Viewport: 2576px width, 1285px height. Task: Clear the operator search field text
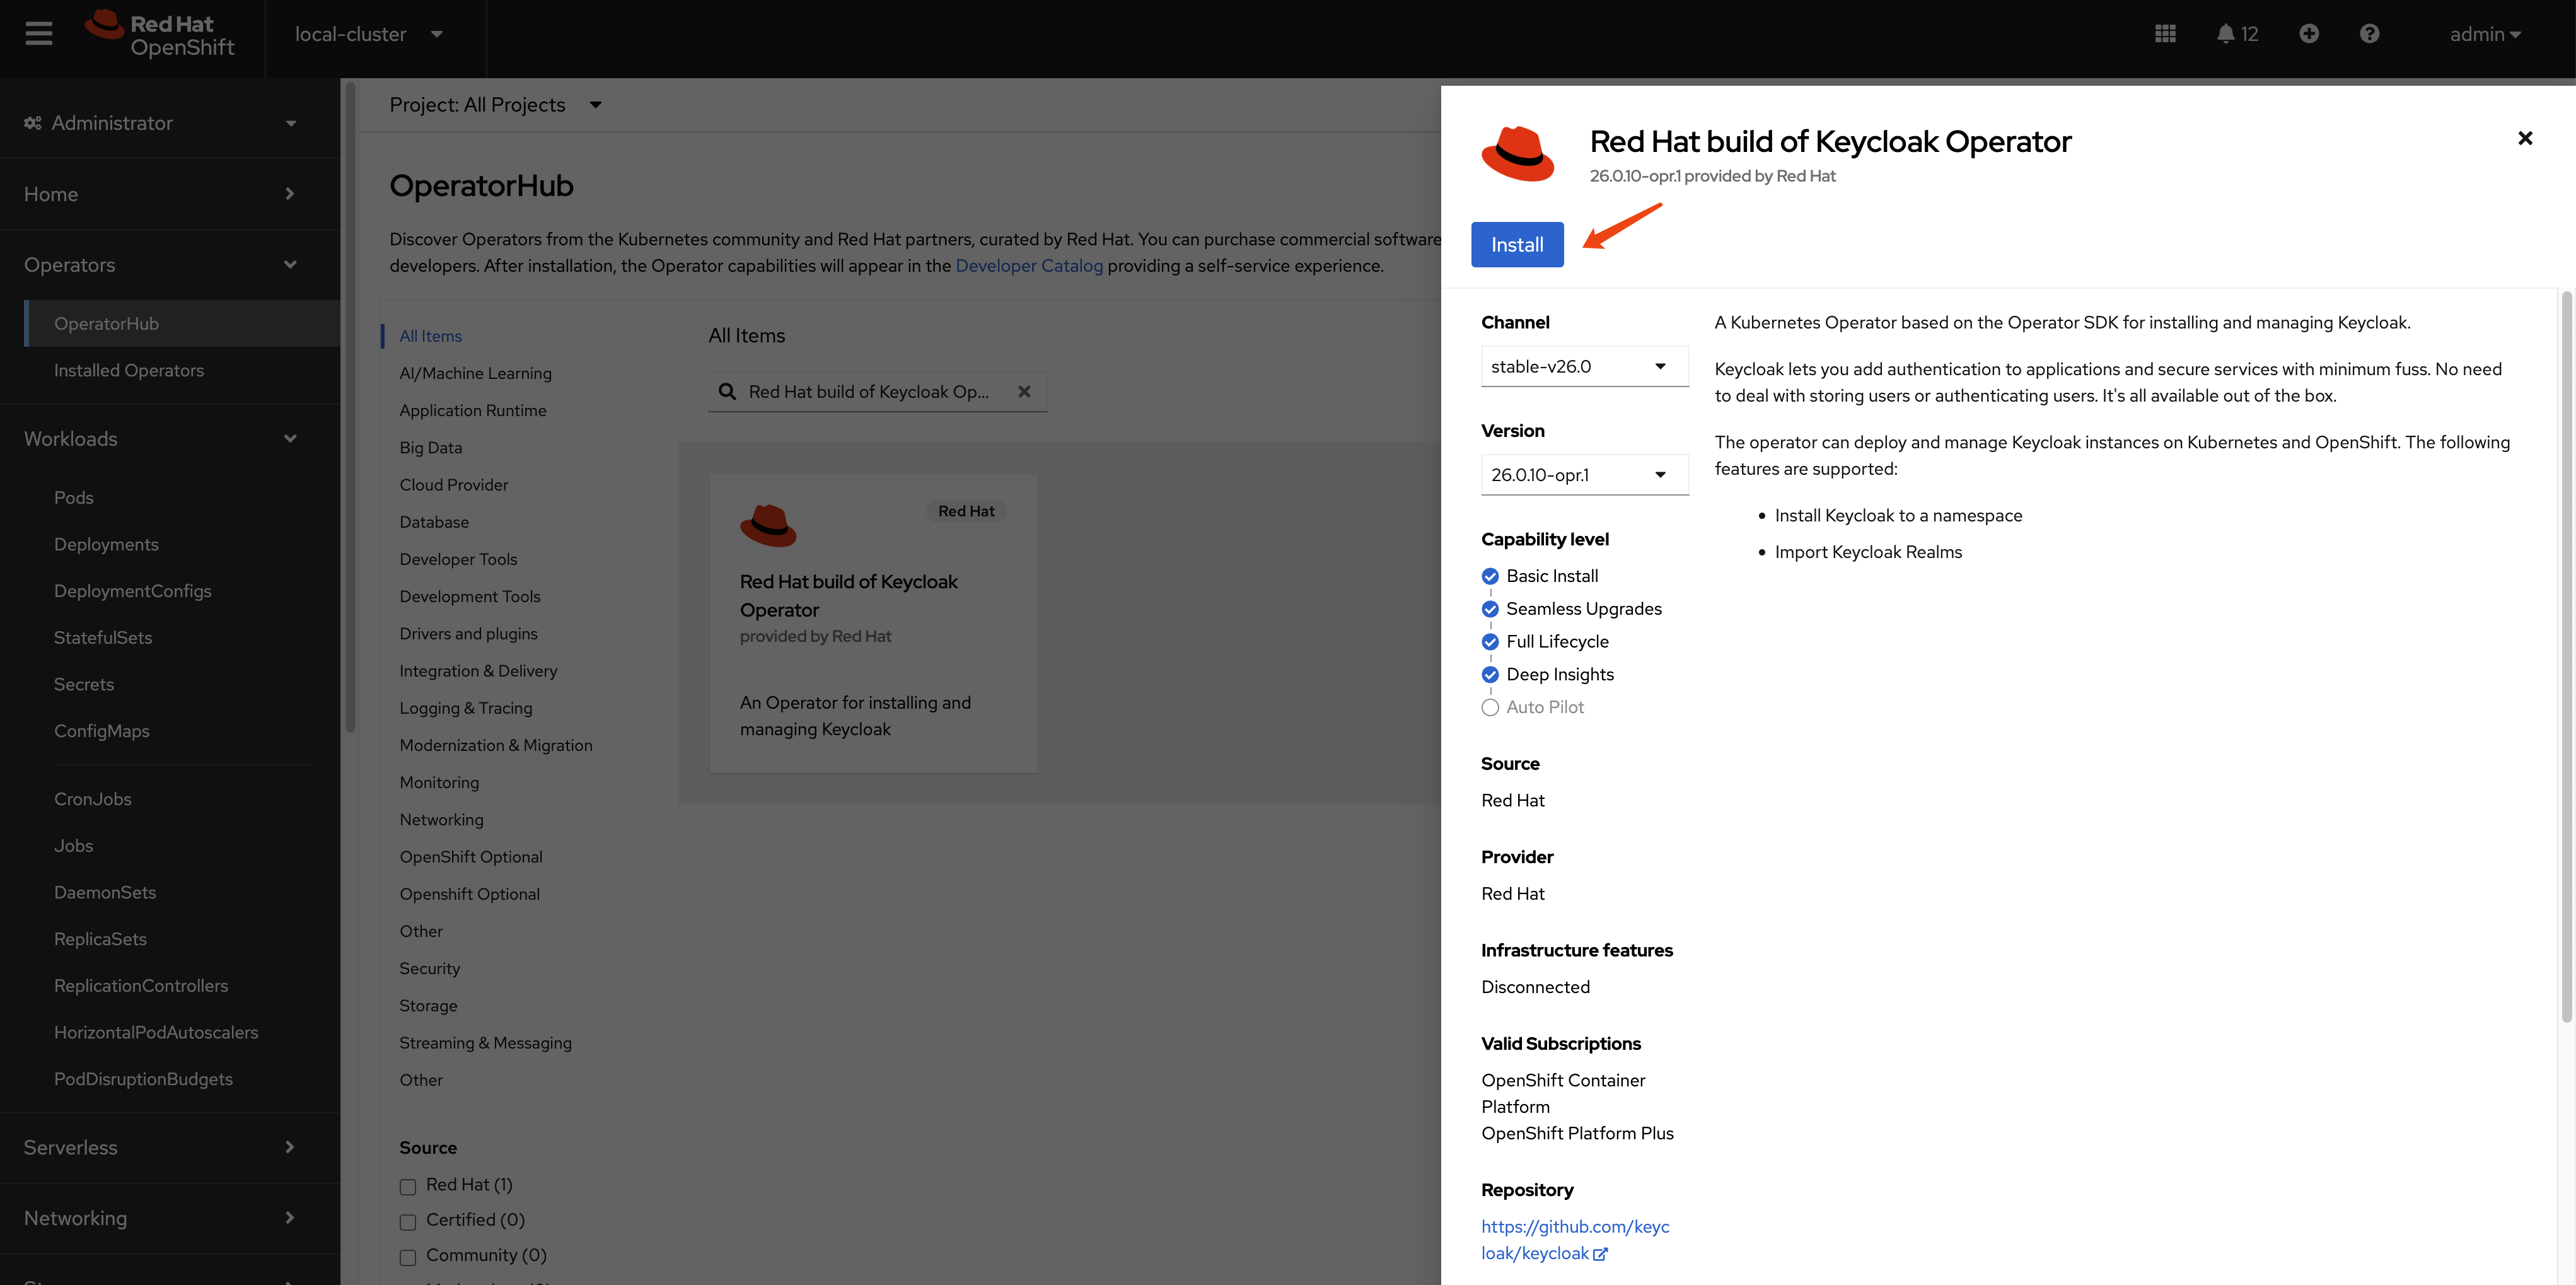coord(1024,392)
